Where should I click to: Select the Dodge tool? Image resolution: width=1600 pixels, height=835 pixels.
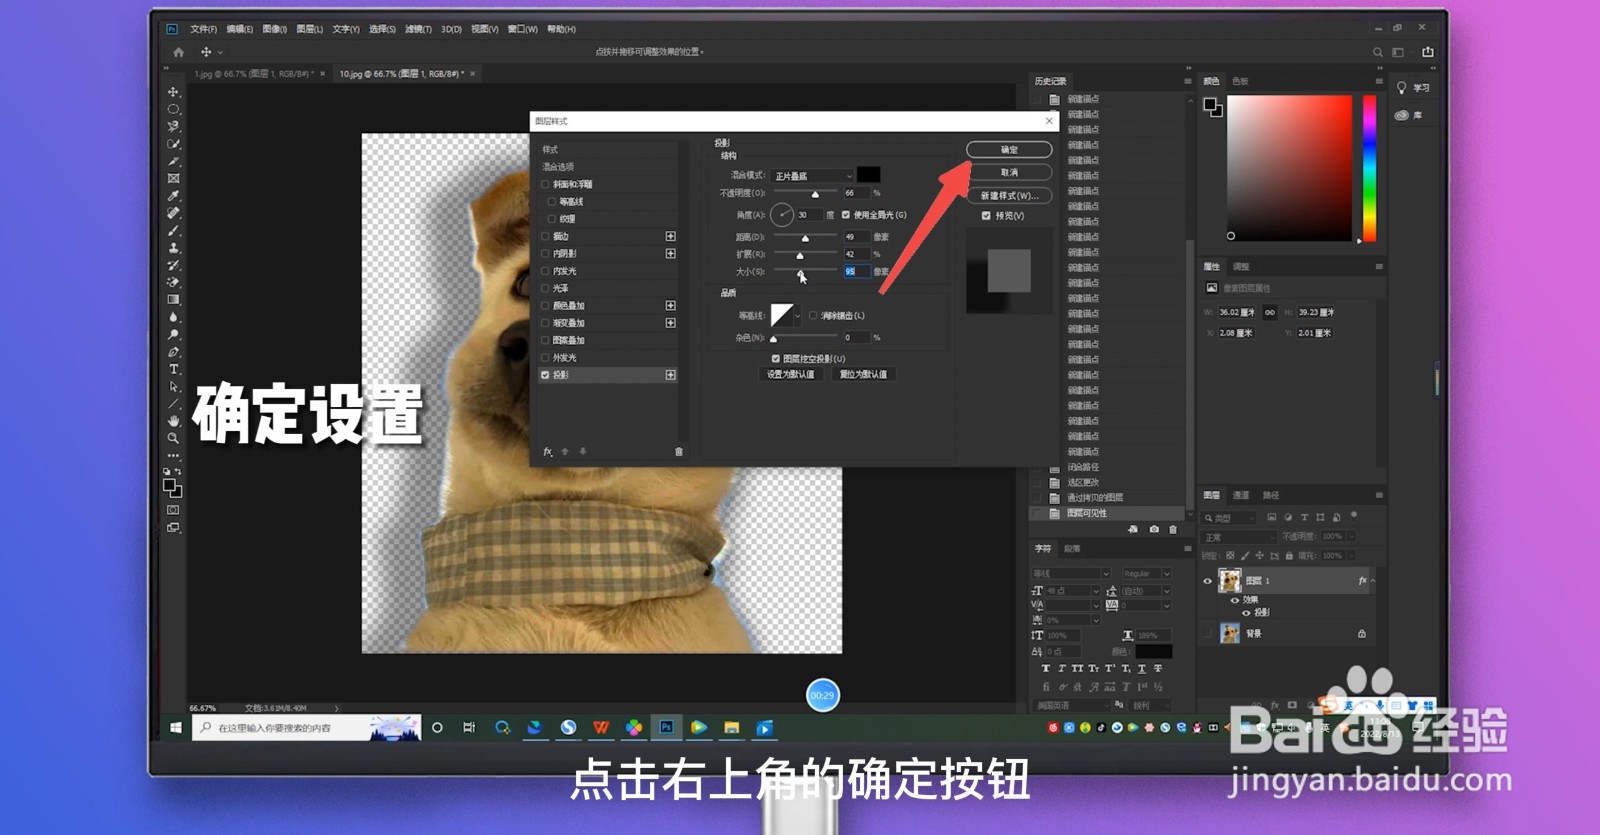pos(173,334)
